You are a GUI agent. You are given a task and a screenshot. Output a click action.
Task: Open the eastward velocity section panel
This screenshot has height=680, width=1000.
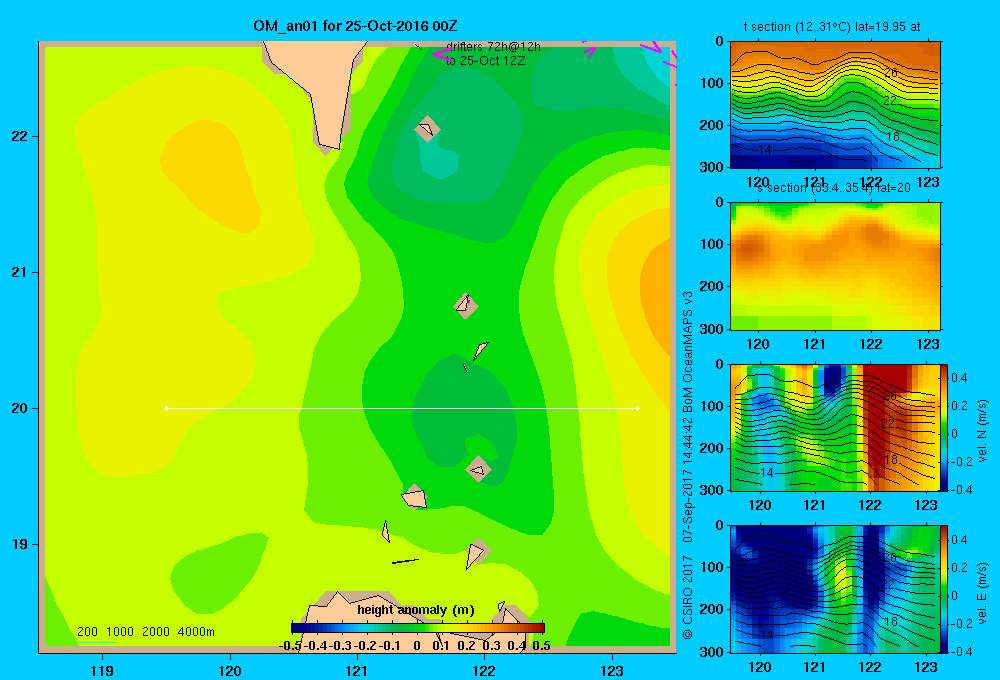click(835, 589)
